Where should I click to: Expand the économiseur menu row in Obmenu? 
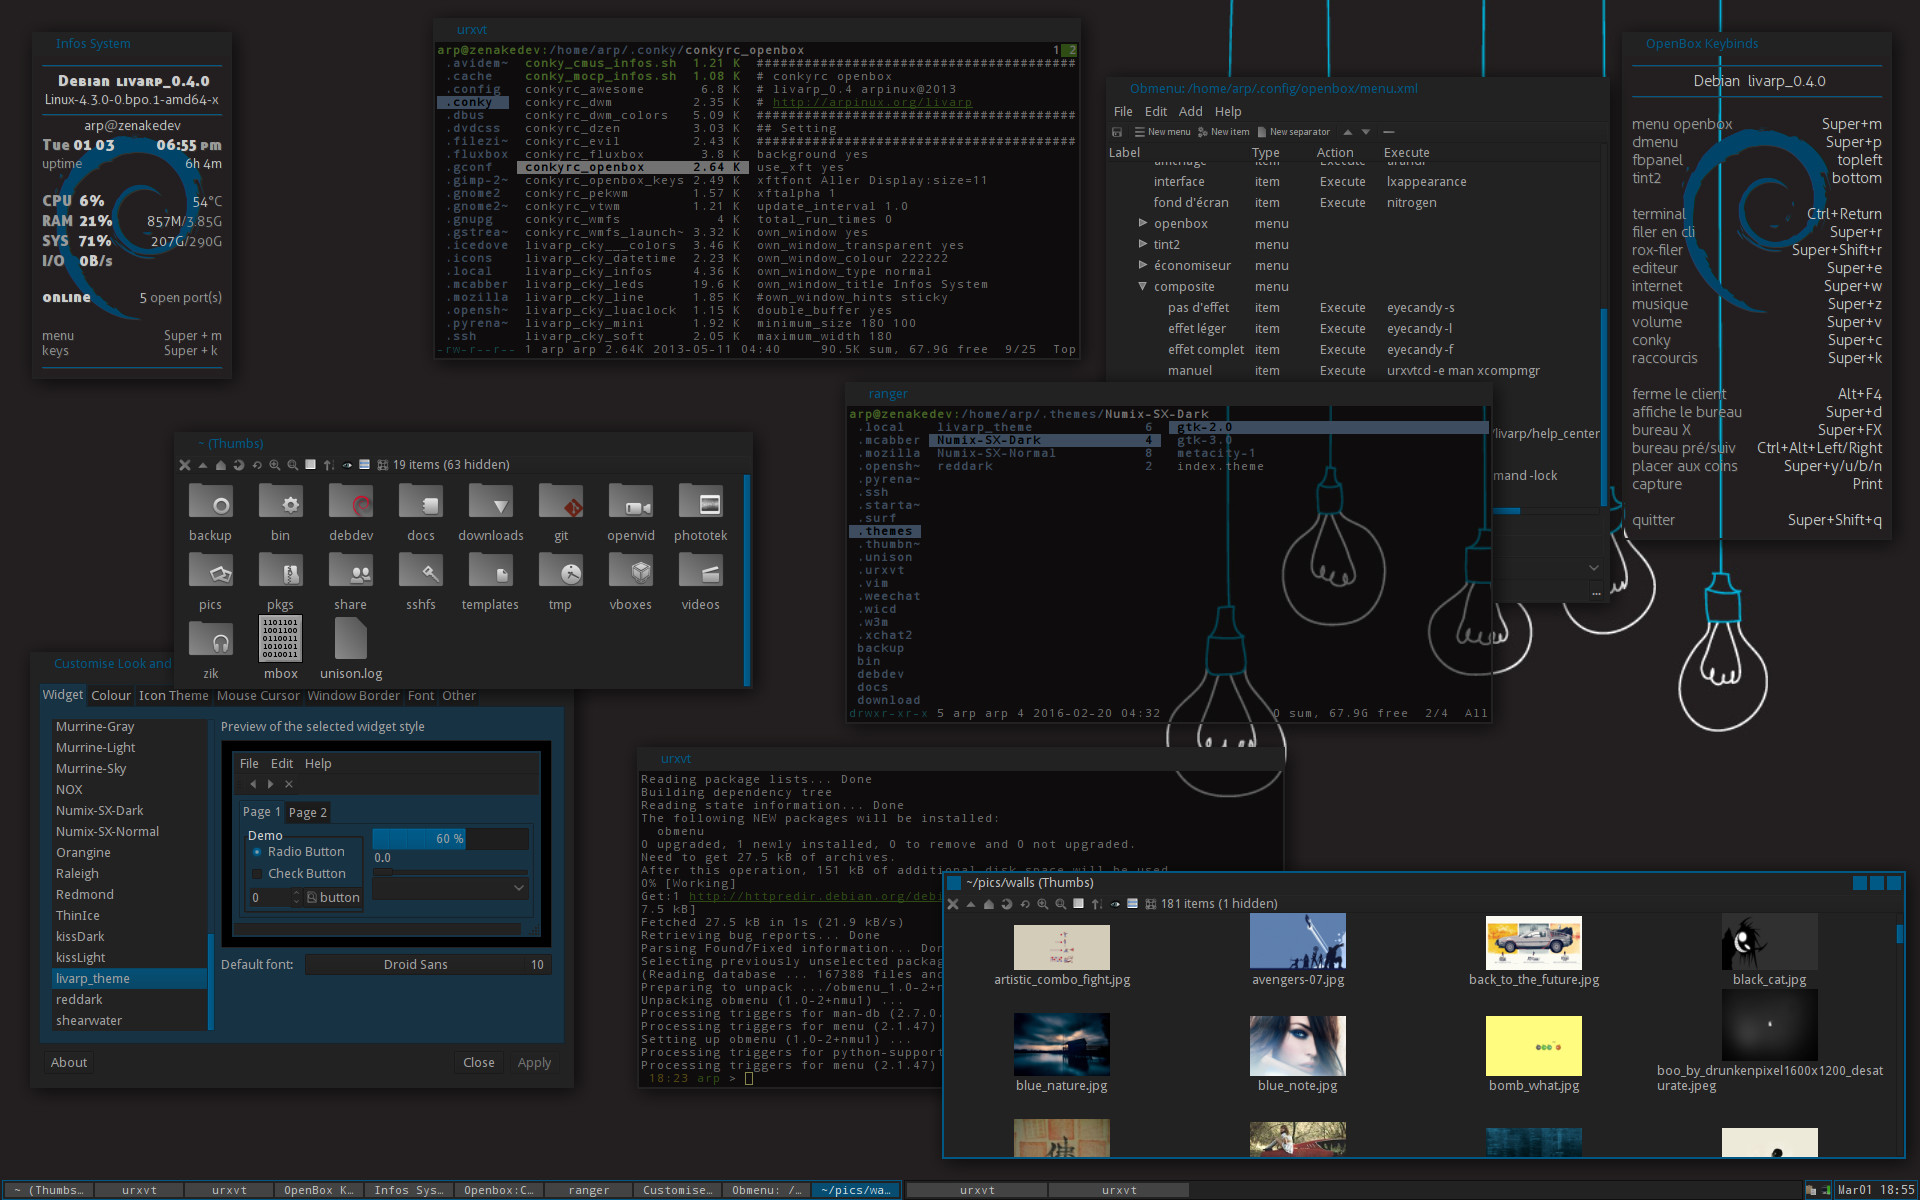tap(1142, 265)
